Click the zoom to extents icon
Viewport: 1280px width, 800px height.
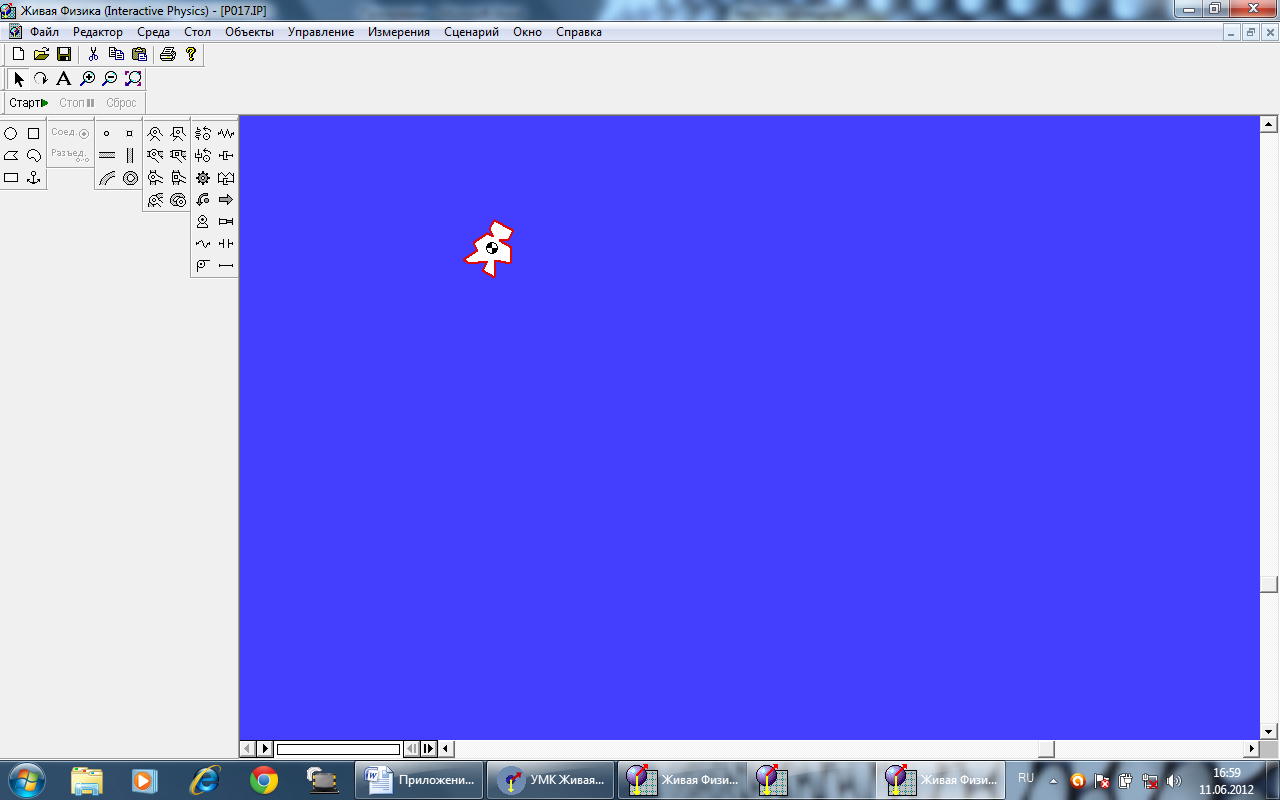(133, 78)
